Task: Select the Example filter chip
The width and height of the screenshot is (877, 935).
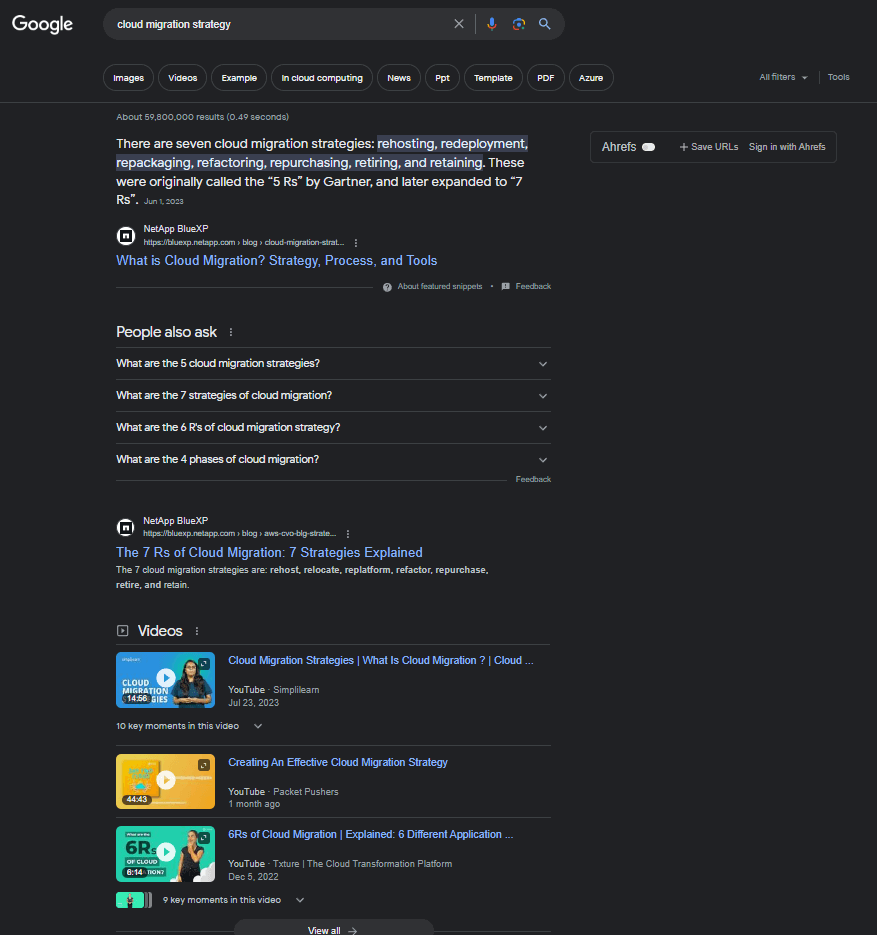Action: tap(239, 78)
